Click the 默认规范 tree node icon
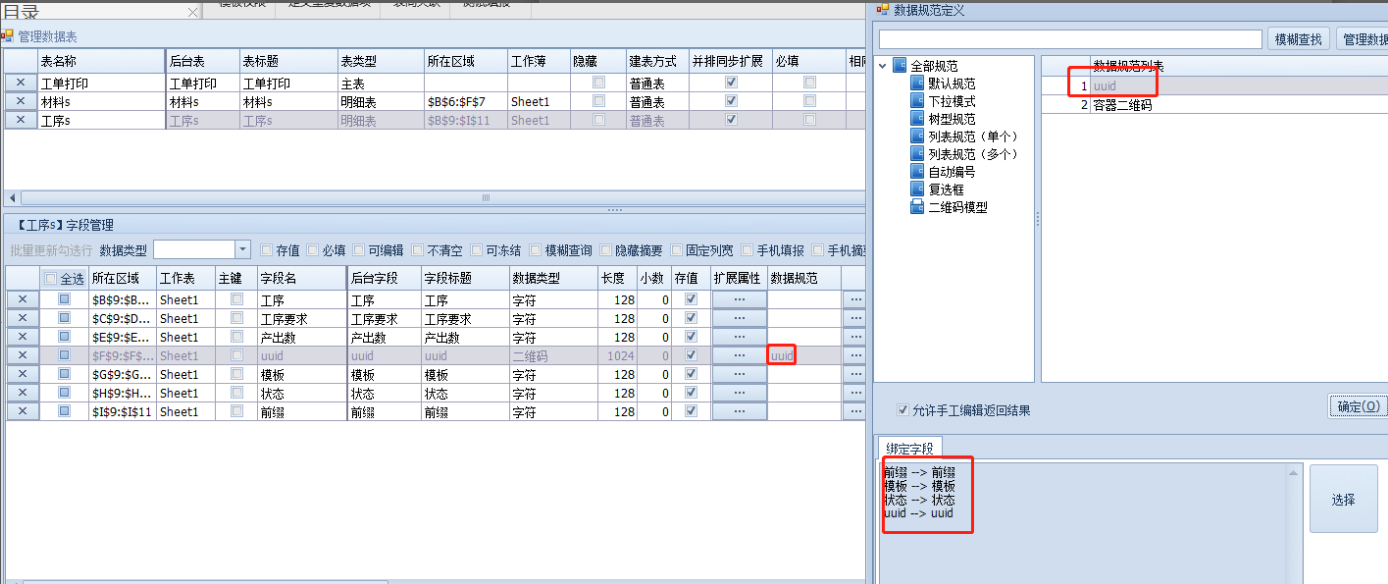Image resolution: width=1388 pixels, height=584 pixels. (918, 84)
